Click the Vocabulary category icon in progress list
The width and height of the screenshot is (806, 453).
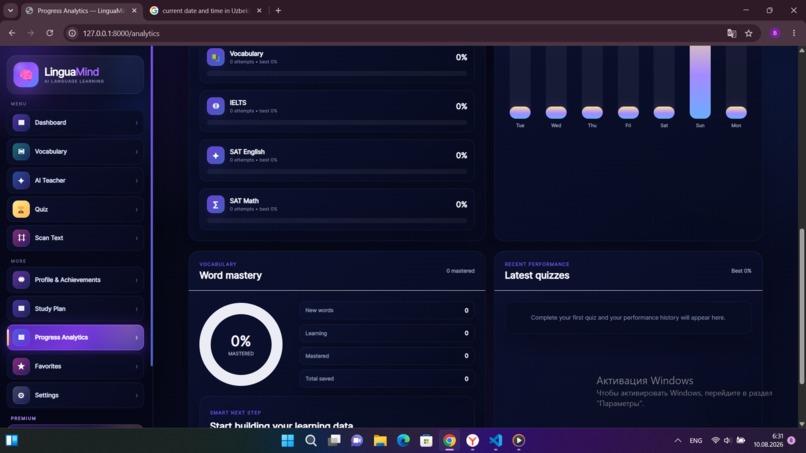tap(215, 57)
